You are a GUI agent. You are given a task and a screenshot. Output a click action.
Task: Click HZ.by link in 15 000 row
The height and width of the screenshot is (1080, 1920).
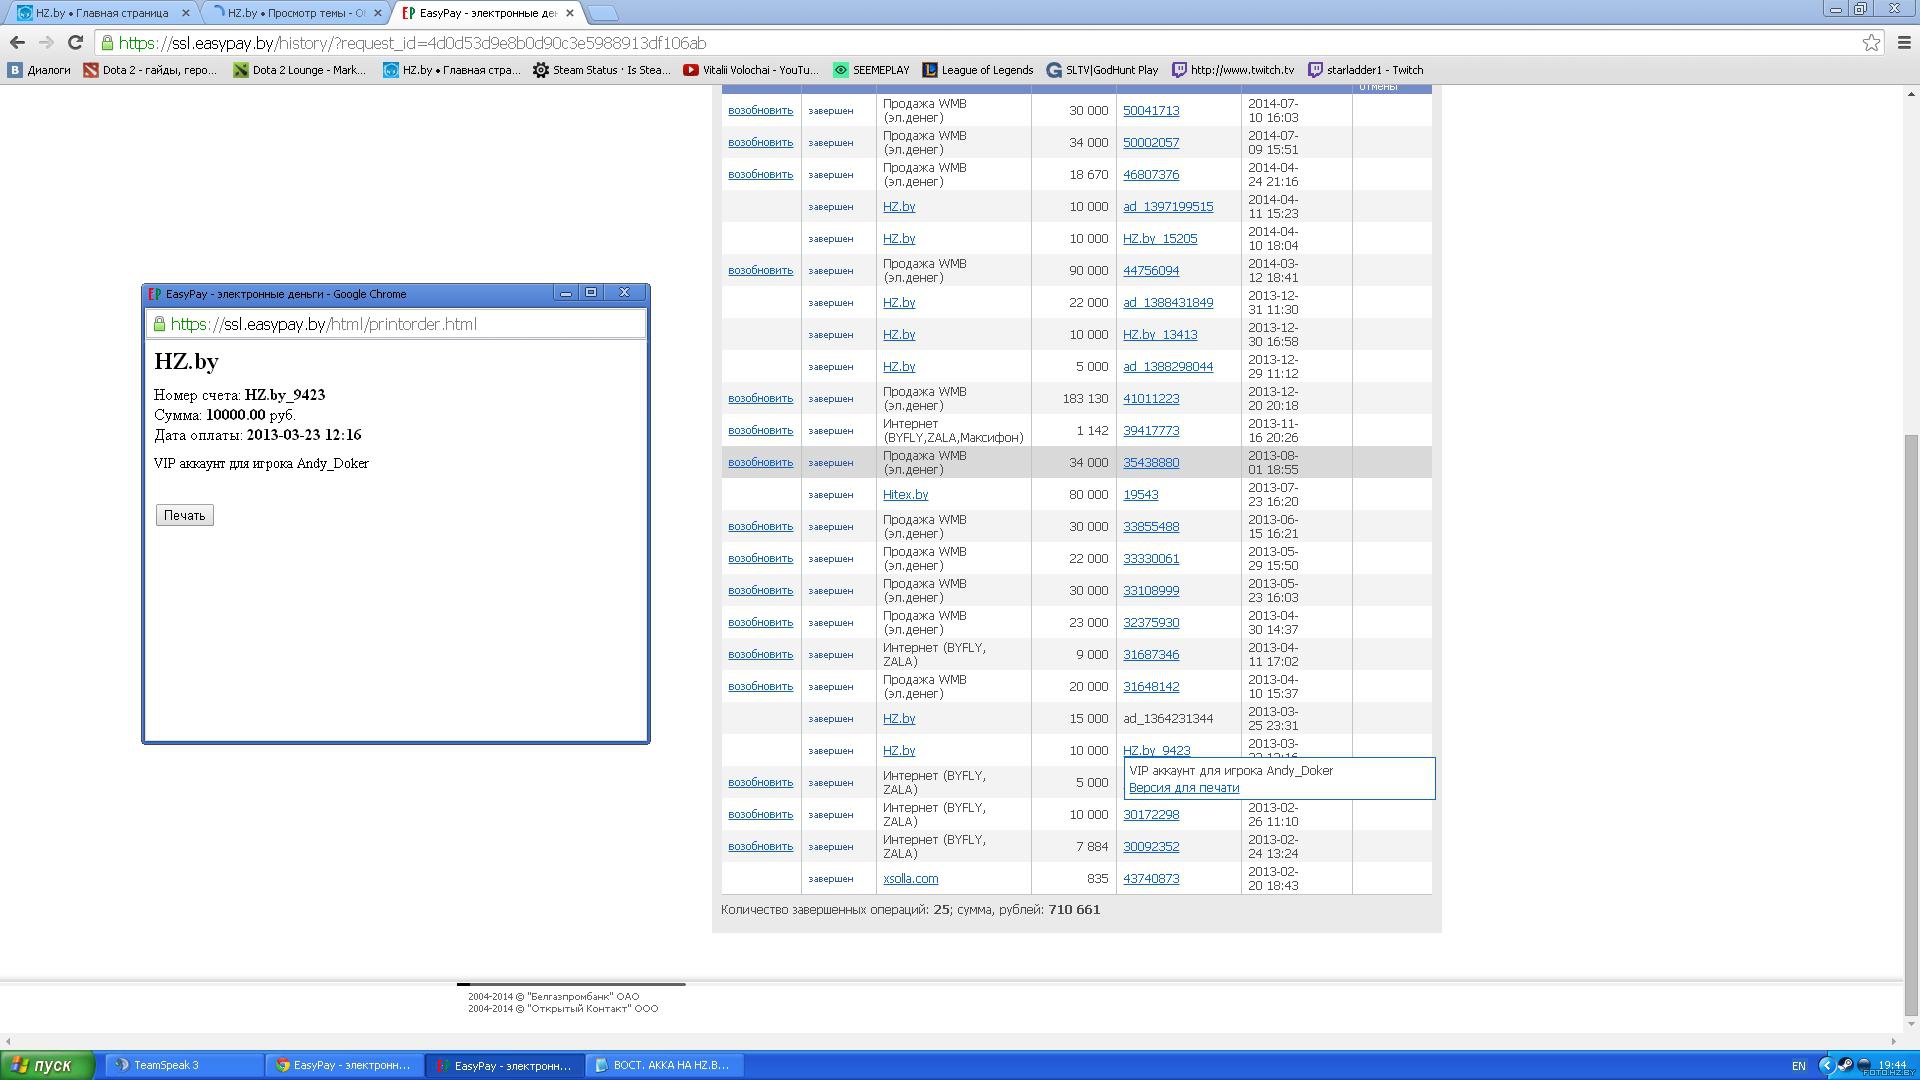coord(899,718)
